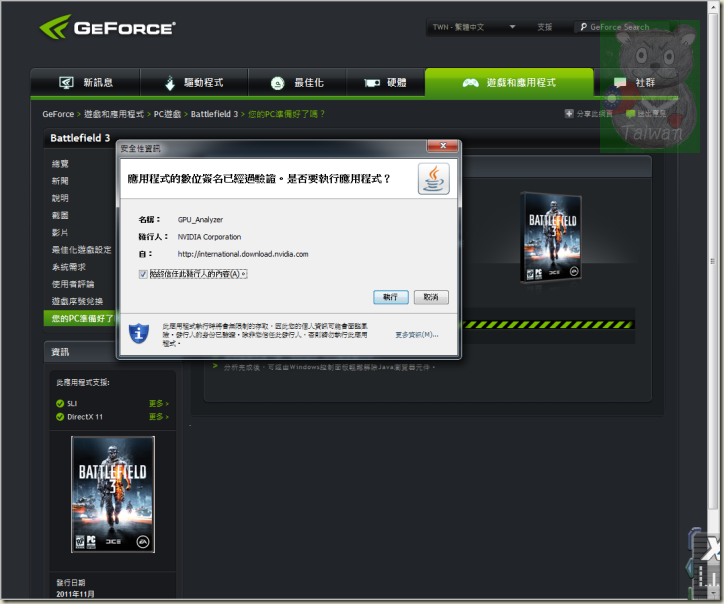Click the Battlefield 3 cover in sidebar

[113, 494]
